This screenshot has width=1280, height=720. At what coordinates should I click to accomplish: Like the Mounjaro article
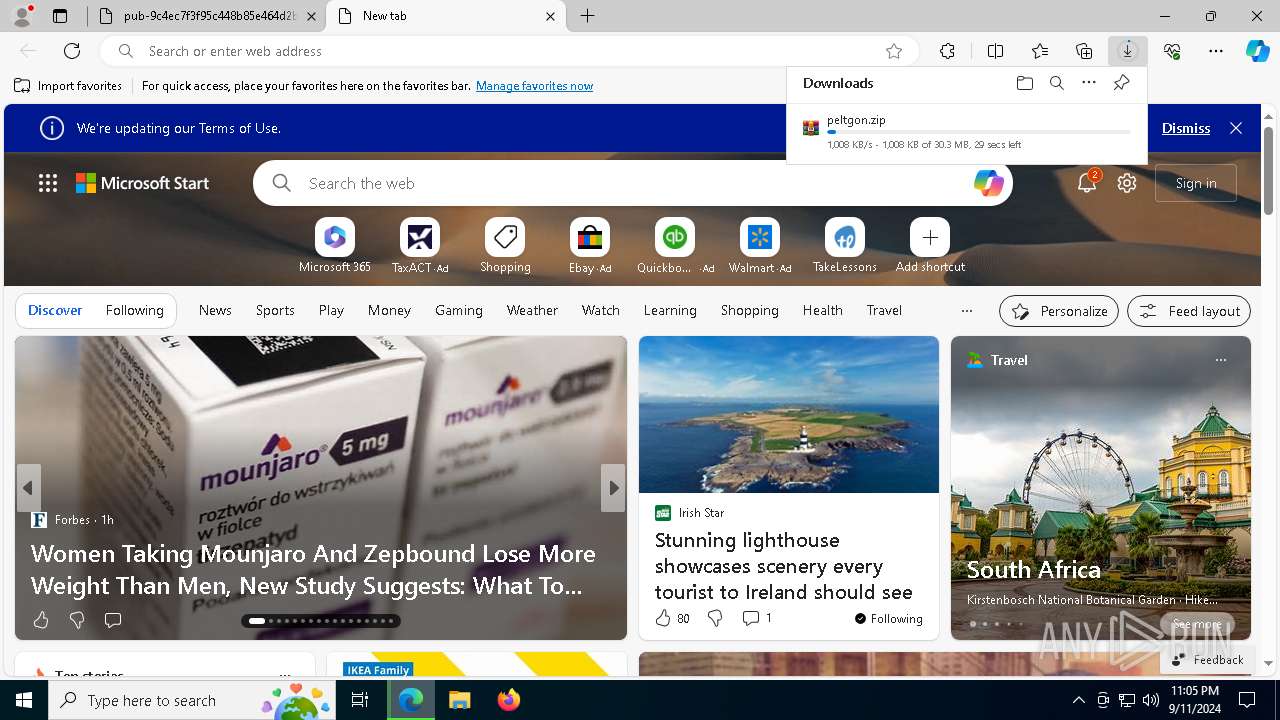click(x=41, y=621)
